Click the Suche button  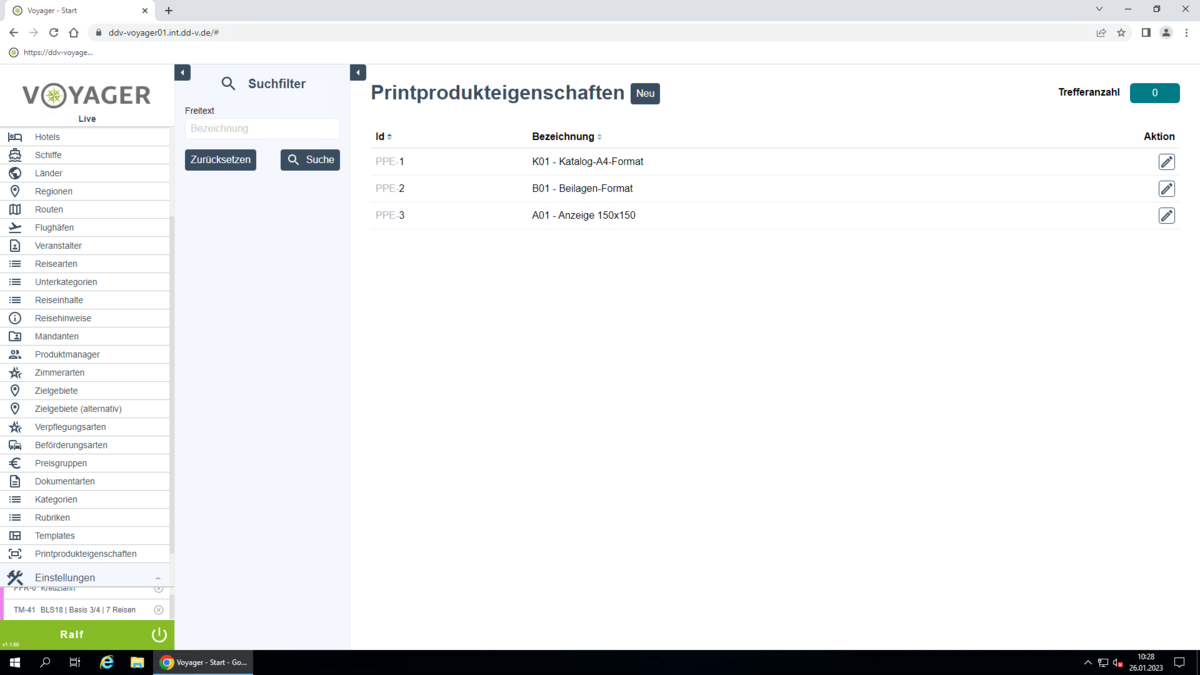coord(310,160)
